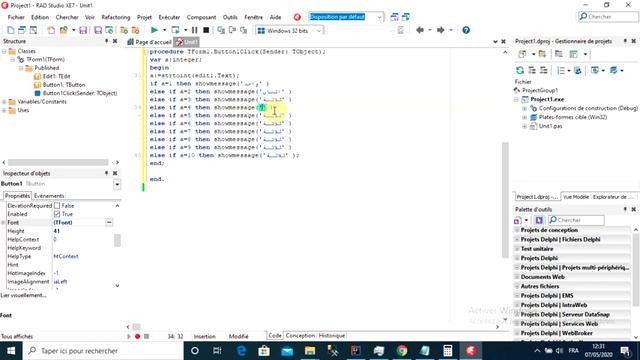Image resolution: width=640 pixels, height=360 pixels.
Task: Click the Expand All icon in project manager
Action: tap(532, 71)
